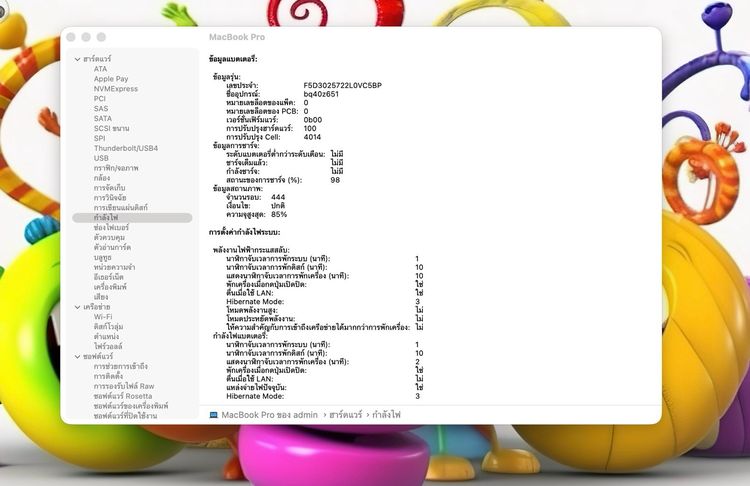Image resolution: width=750 pixels, height=486 pixels.
Task: Open ตำแหน่ง network item
Action: click(x=107, y=337)
